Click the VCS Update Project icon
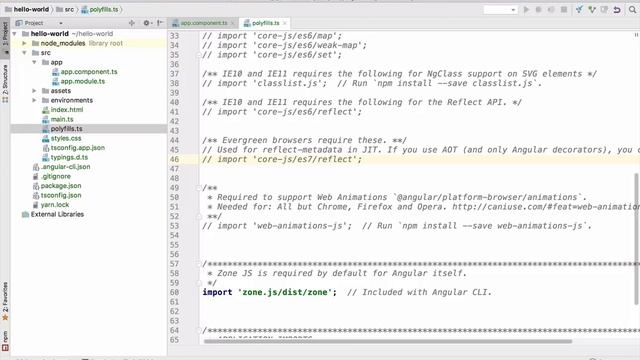640x360 pixels. click(x=579, y=9)
